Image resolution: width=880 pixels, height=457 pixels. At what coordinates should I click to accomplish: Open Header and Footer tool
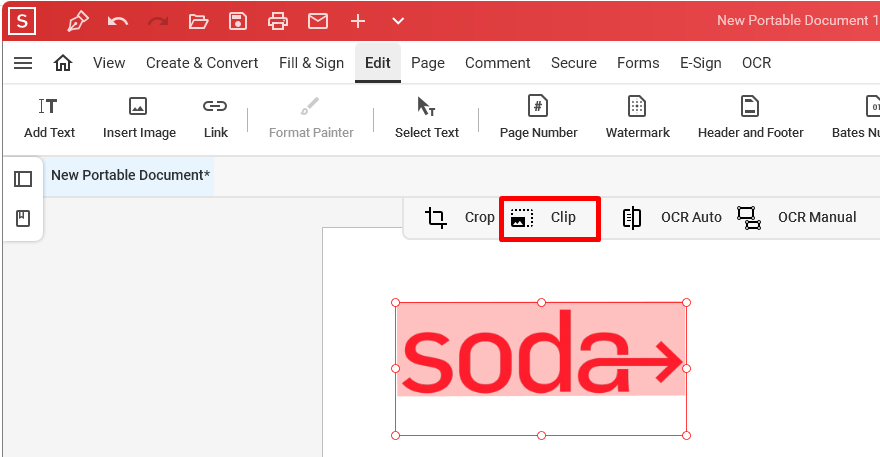click(750, 118)
